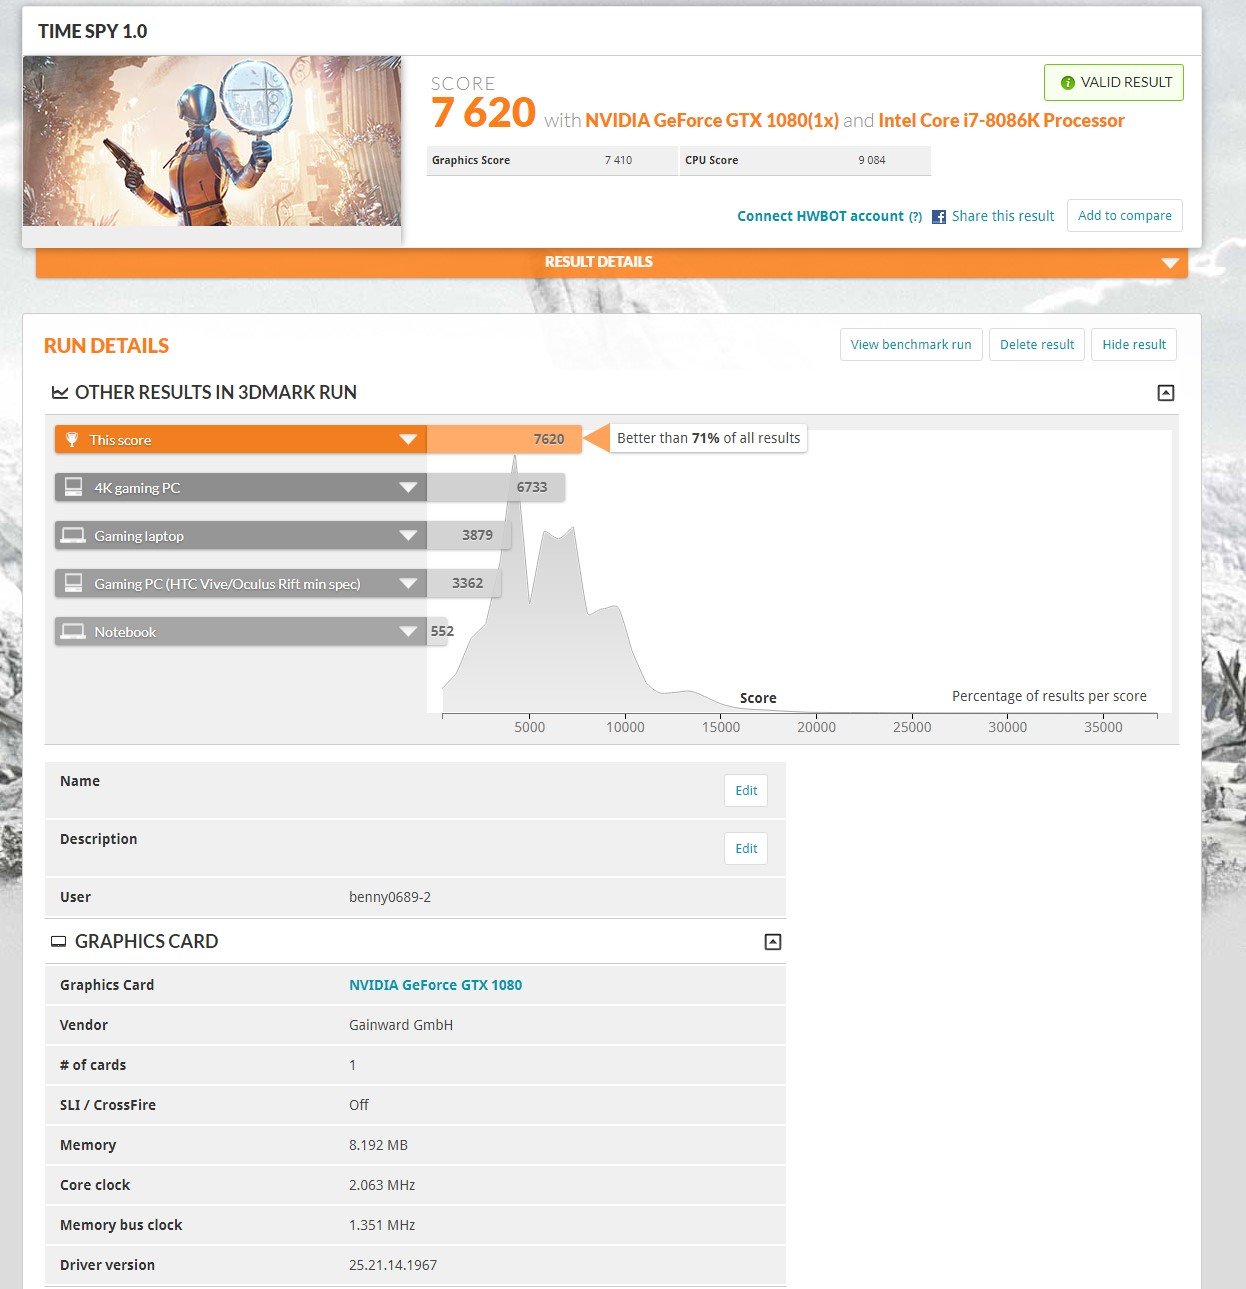Image resolution: width=1246 pixels, height=1289 pixels.
Task: Collapse the Other Results in 3DMark Run section
Action: point(1165,393)
